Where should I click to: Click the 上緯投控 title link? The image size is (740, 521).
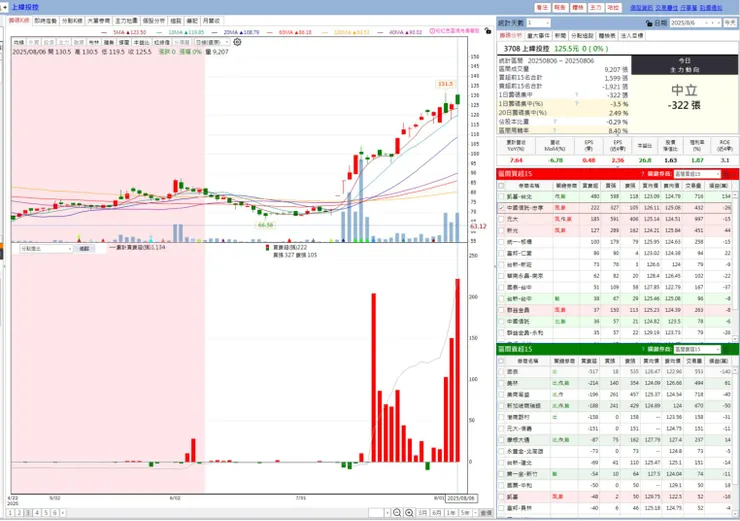[x=25, y=7]
